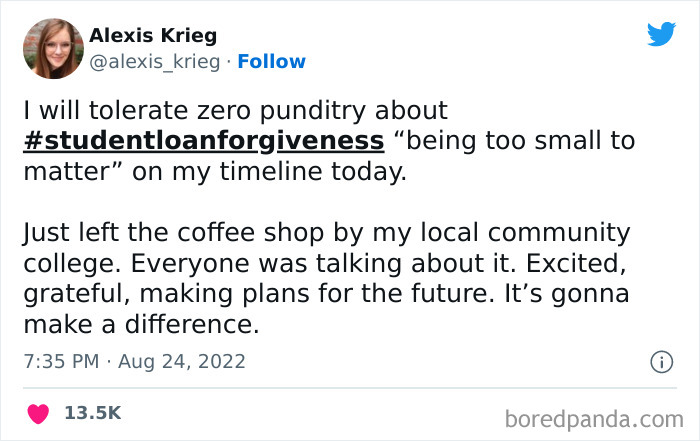Open the #studentloanforgiveness hashtag
The height and width of the screenshot is (441, 700).
coord(203,140)
